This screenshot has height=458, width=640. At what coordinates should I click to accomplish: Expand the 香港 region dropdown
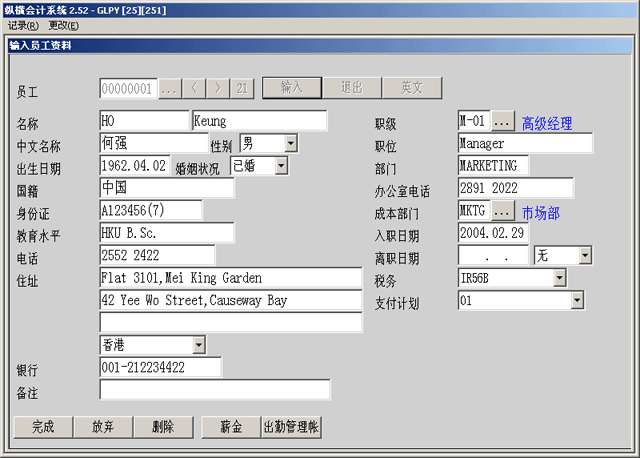(x=199, y=345)
